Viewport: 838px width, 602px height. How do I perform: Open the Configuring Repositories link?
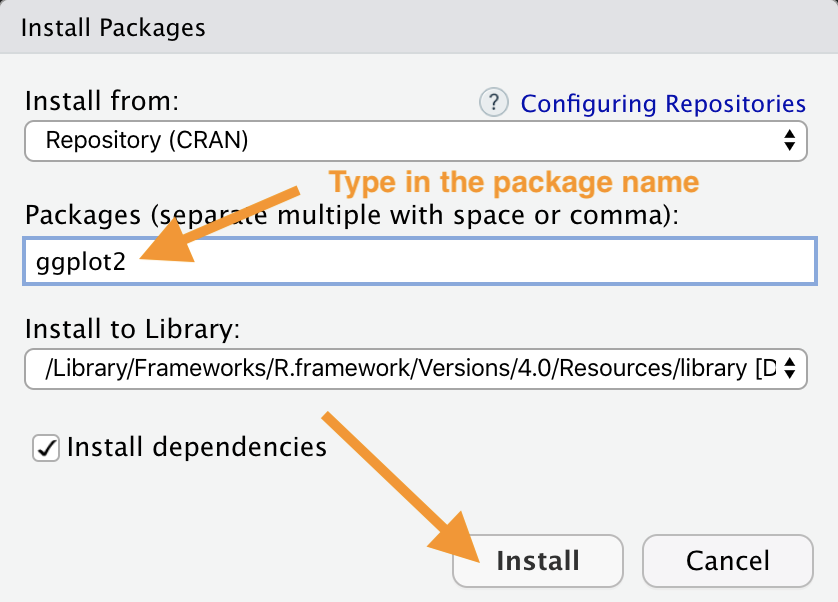point(663,104)
